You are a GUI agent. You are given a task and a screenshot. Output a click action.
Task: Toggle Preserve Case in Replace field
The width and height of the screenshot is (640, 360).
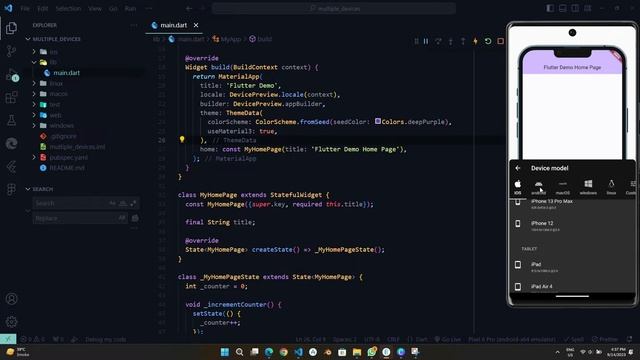point(122,218)
